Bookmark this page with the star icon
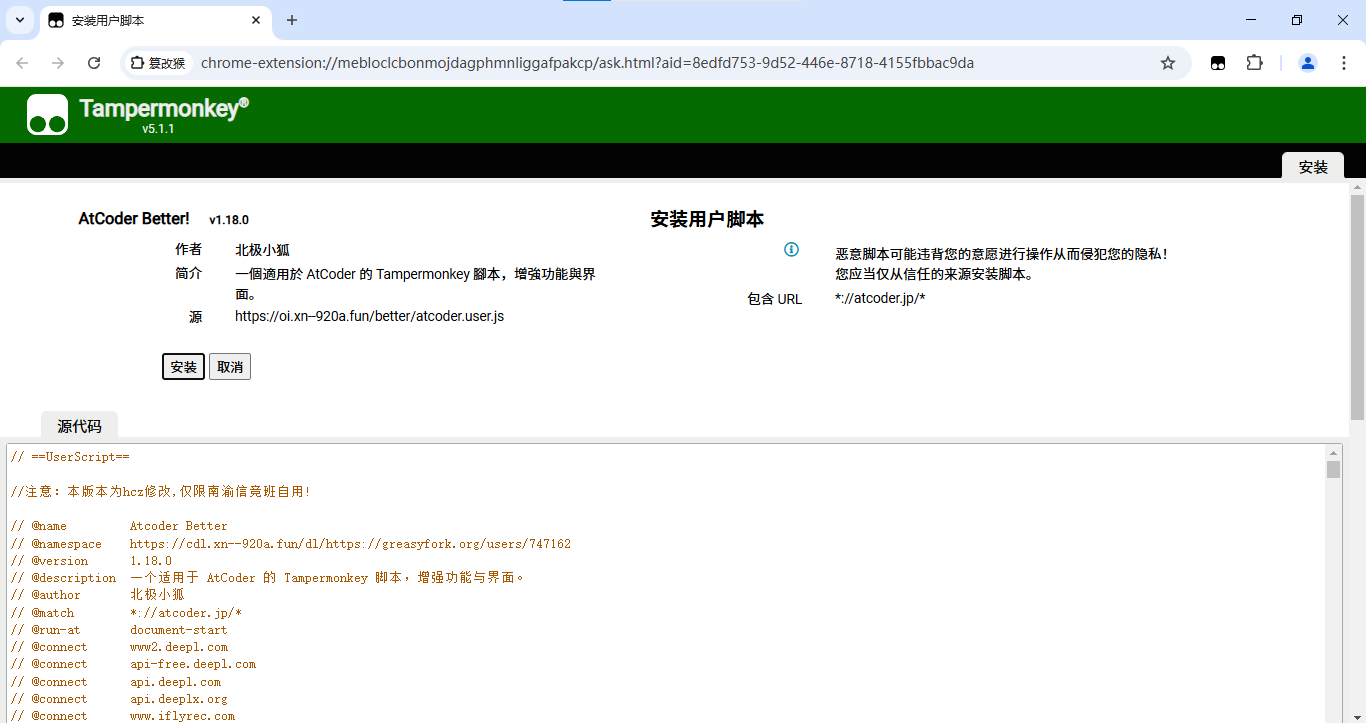The width and height of the screenshot is (1366, 723). tap(1168, 63)
